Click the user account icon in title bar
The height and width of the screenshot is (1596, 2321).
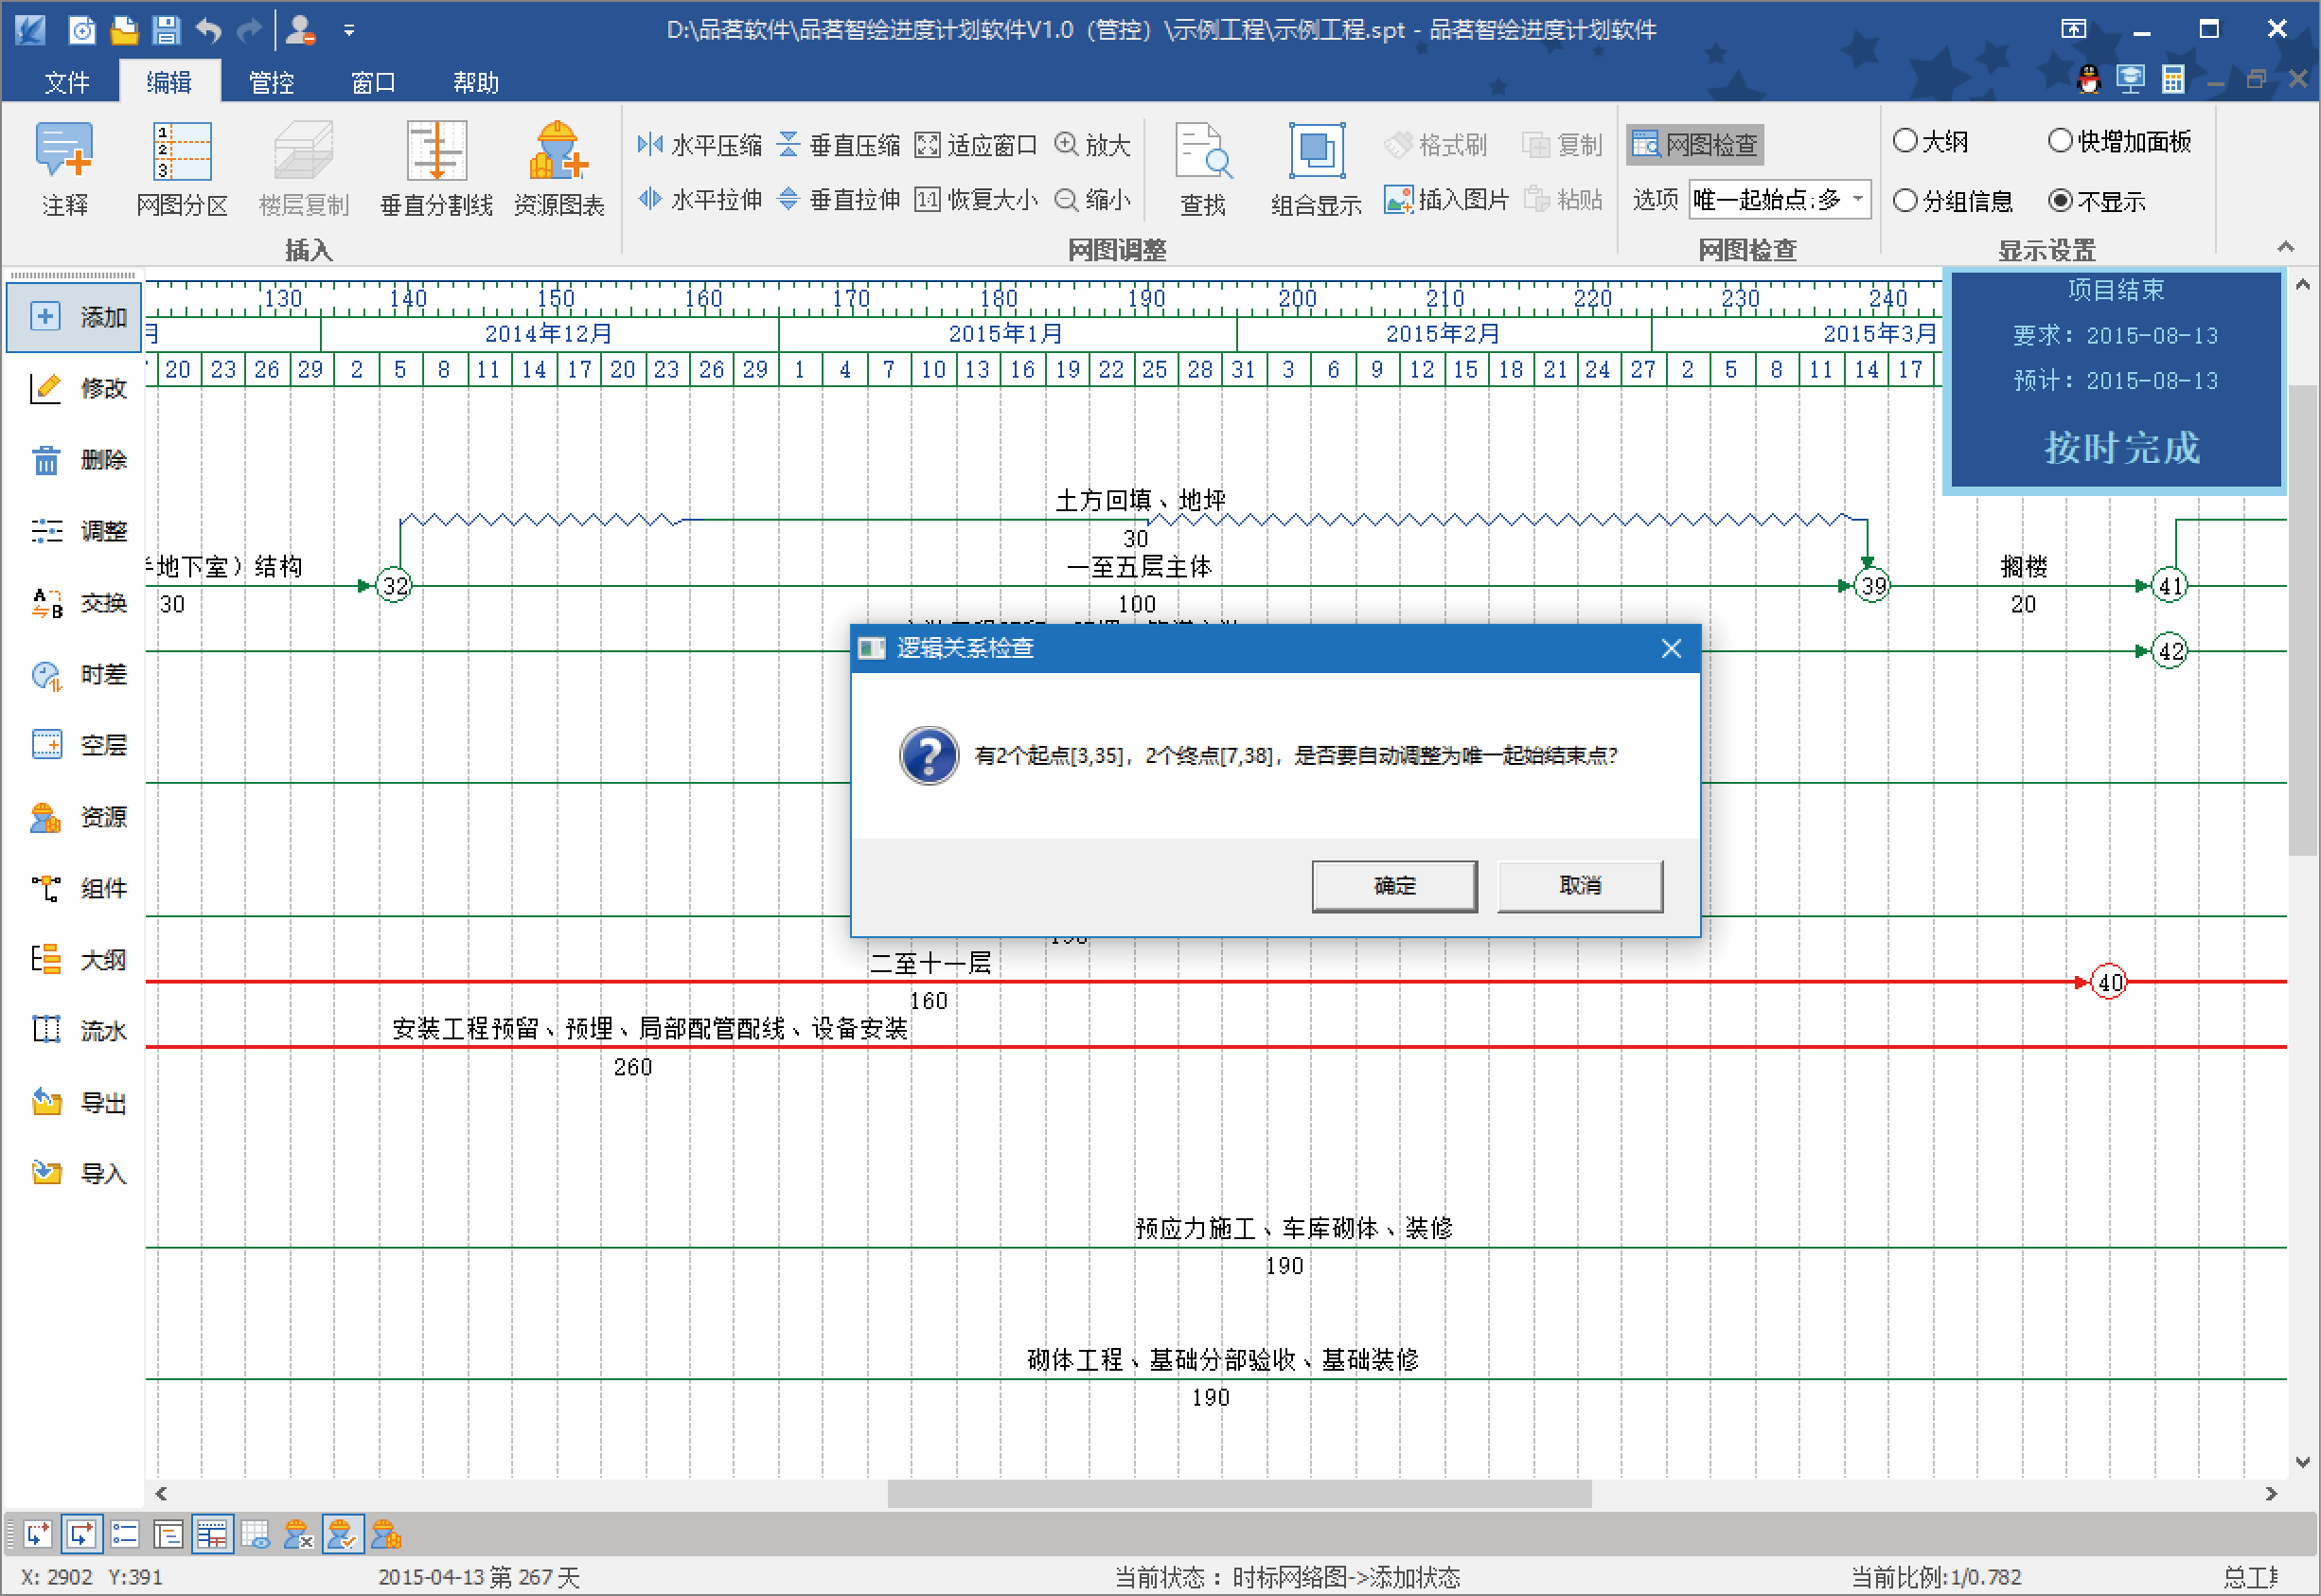pyautogui.click(x=300, y=30)
